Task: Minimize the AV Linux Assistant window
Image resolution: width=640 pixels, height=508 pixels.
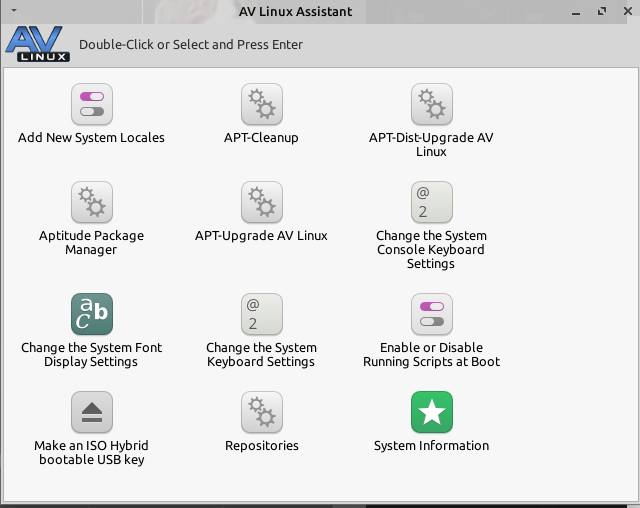Action: click(x=576, y=12)
